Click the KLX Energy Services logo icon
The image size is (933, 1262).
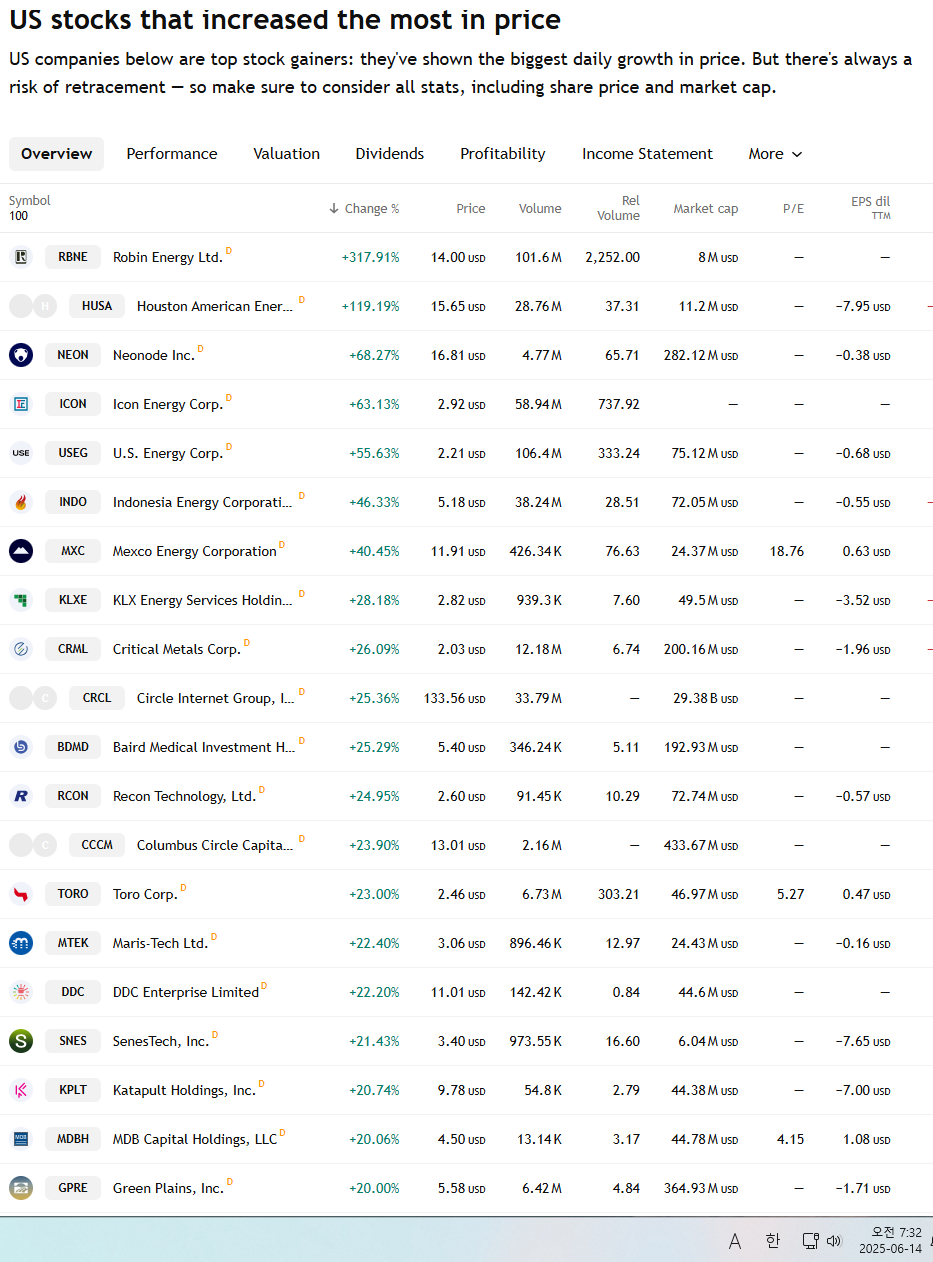click(x=21, y=600)
